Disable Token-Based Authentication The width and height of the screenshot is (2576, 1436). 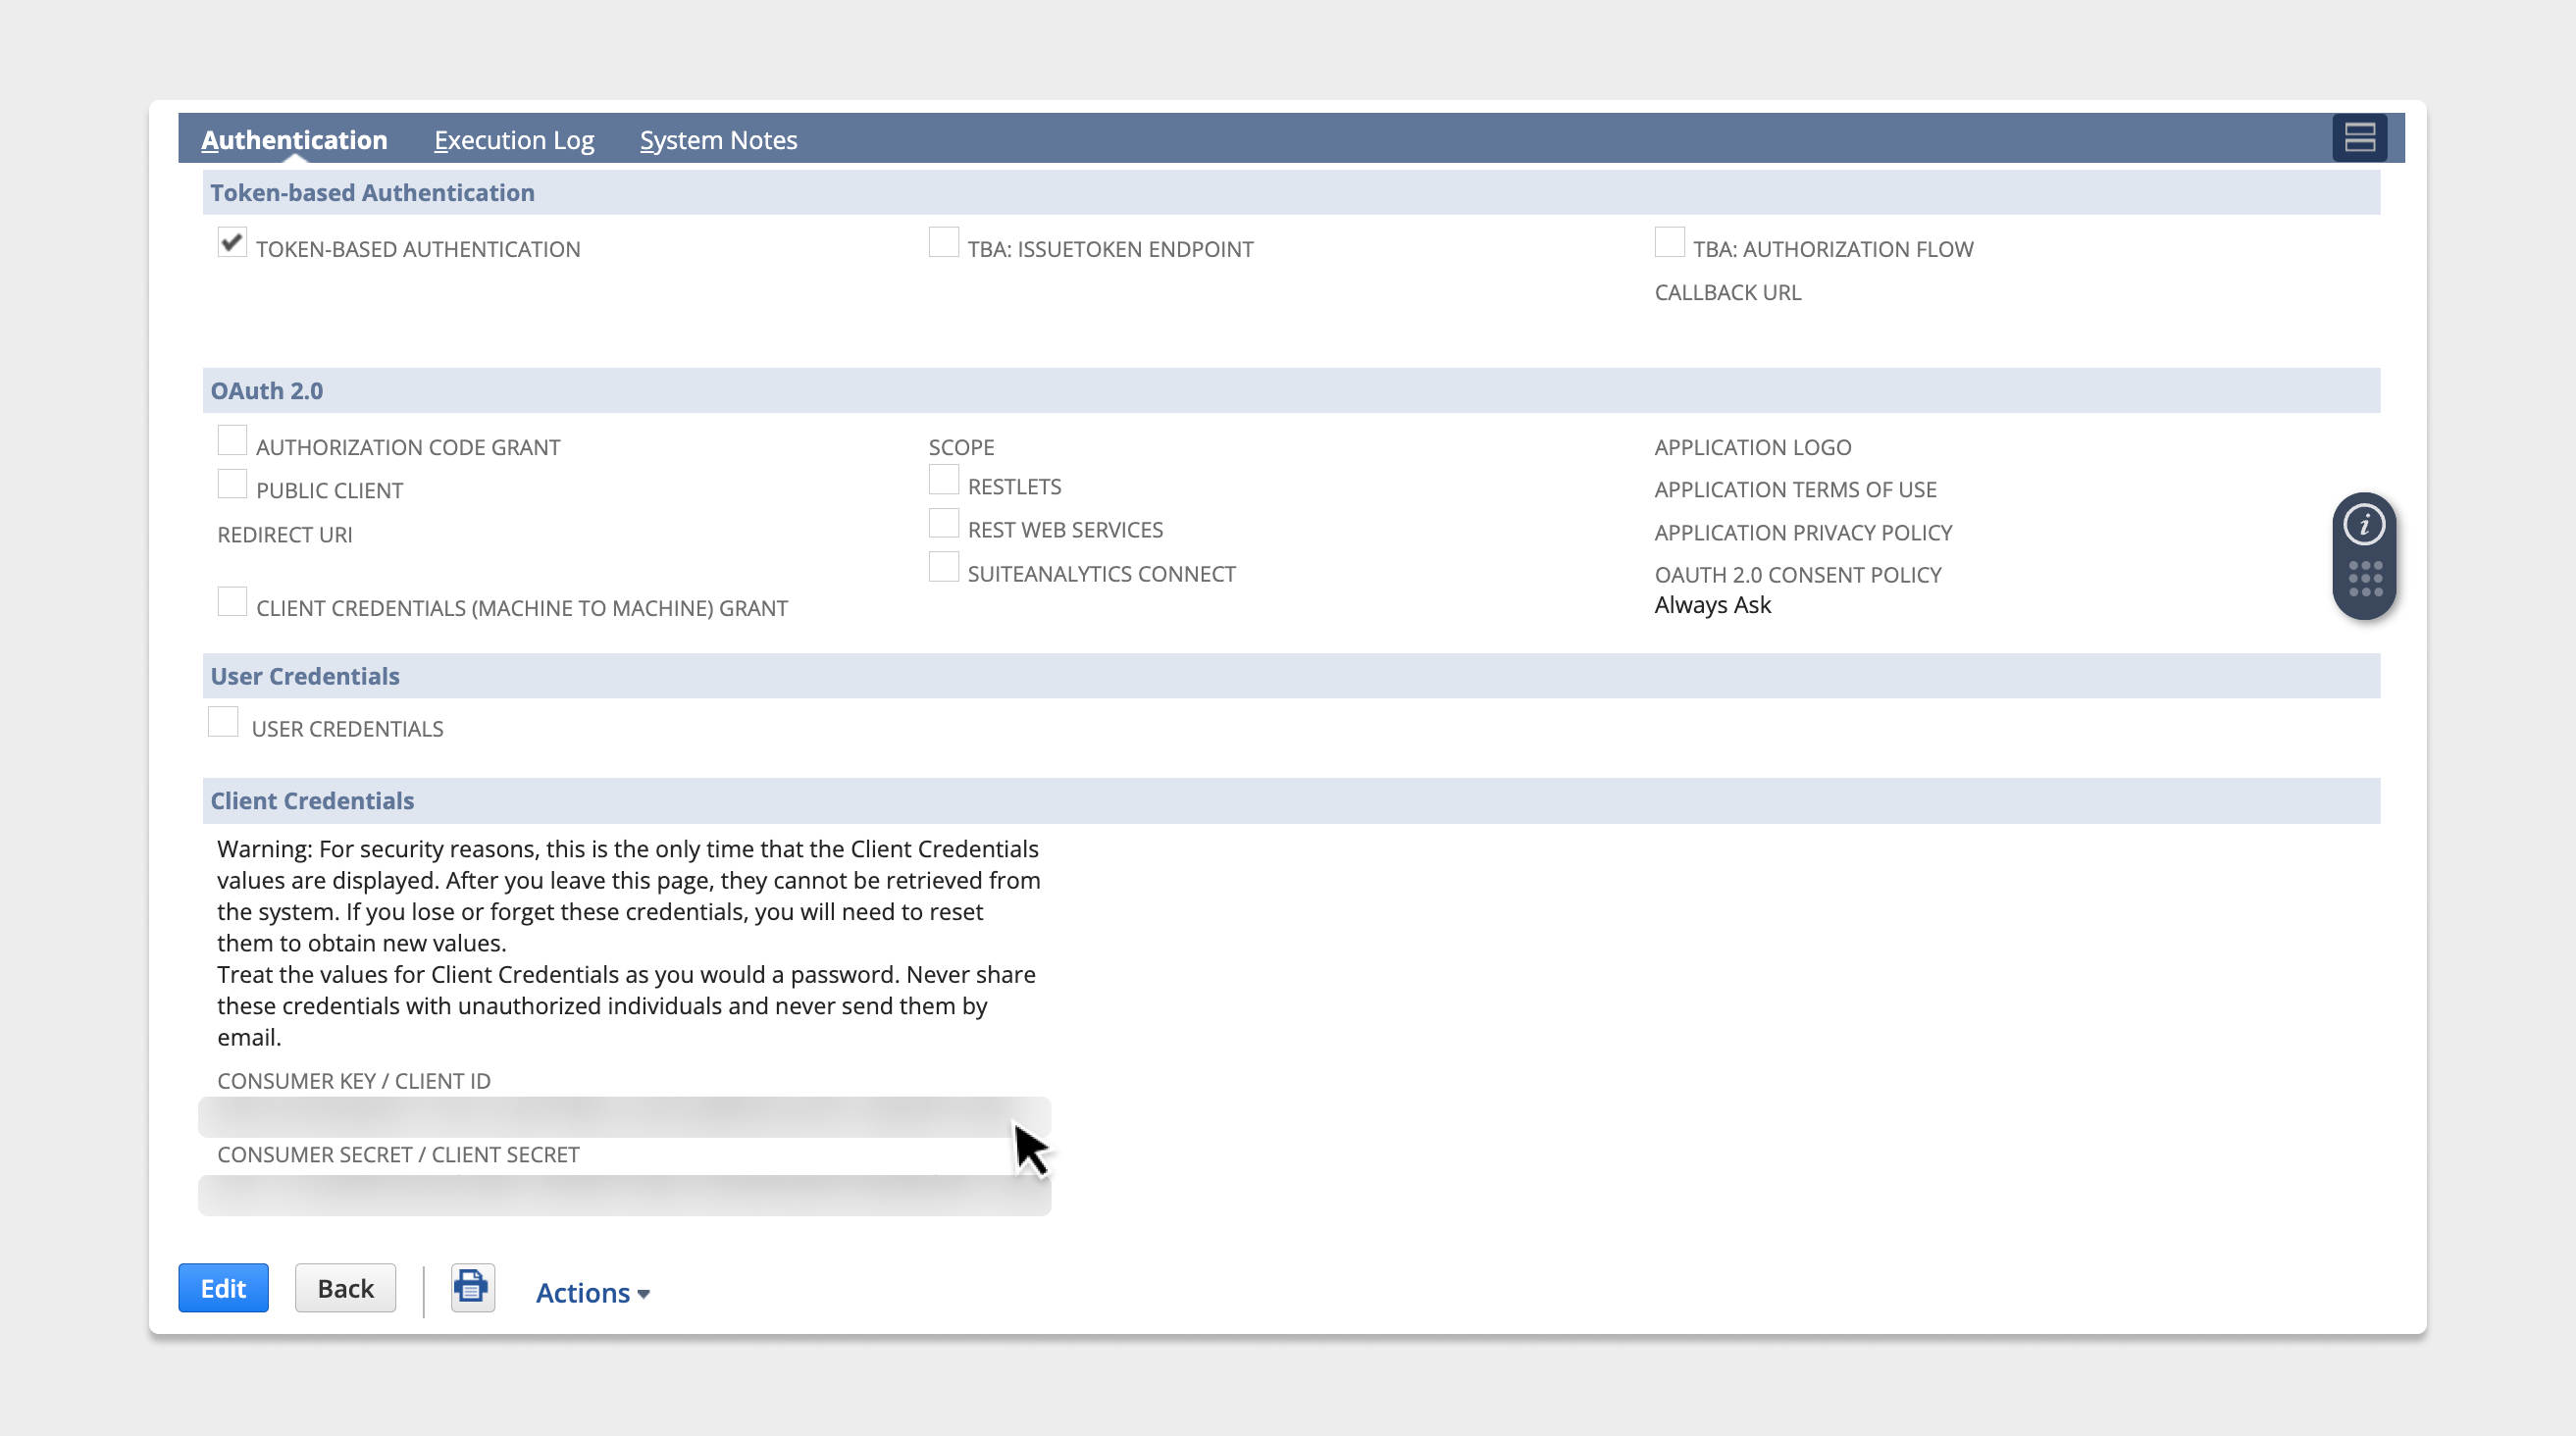pyautogui.click(x=232, y=242)
